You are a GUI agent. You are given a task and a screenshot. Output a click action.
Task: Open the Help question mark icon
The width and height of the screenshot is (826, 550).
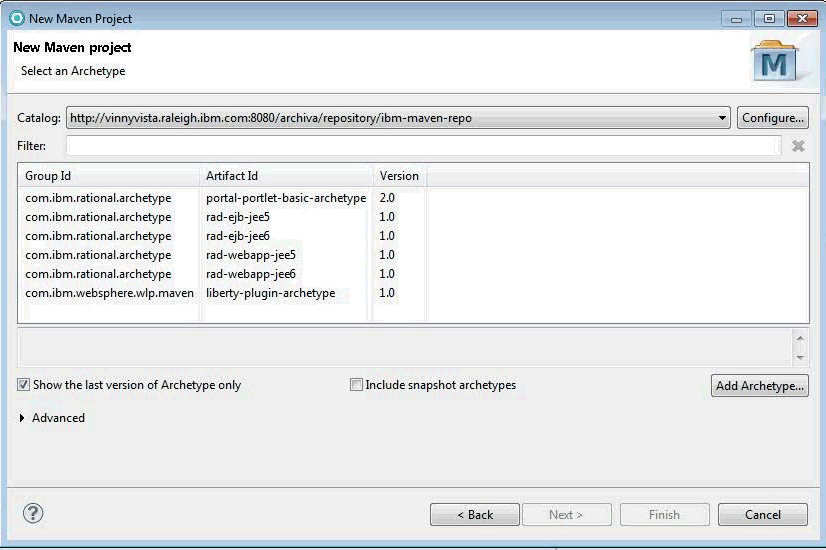click(33, 513)
